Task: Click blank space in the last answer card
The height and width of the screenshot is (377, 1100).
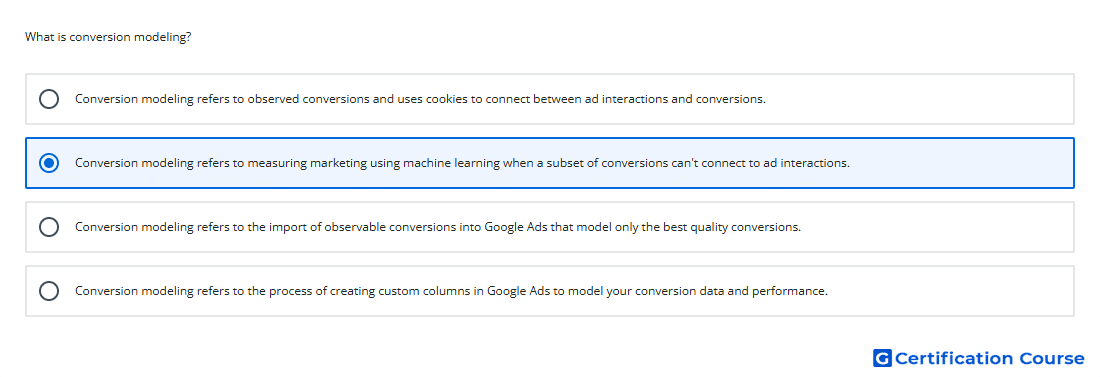Action: click(x=951, y=291)
